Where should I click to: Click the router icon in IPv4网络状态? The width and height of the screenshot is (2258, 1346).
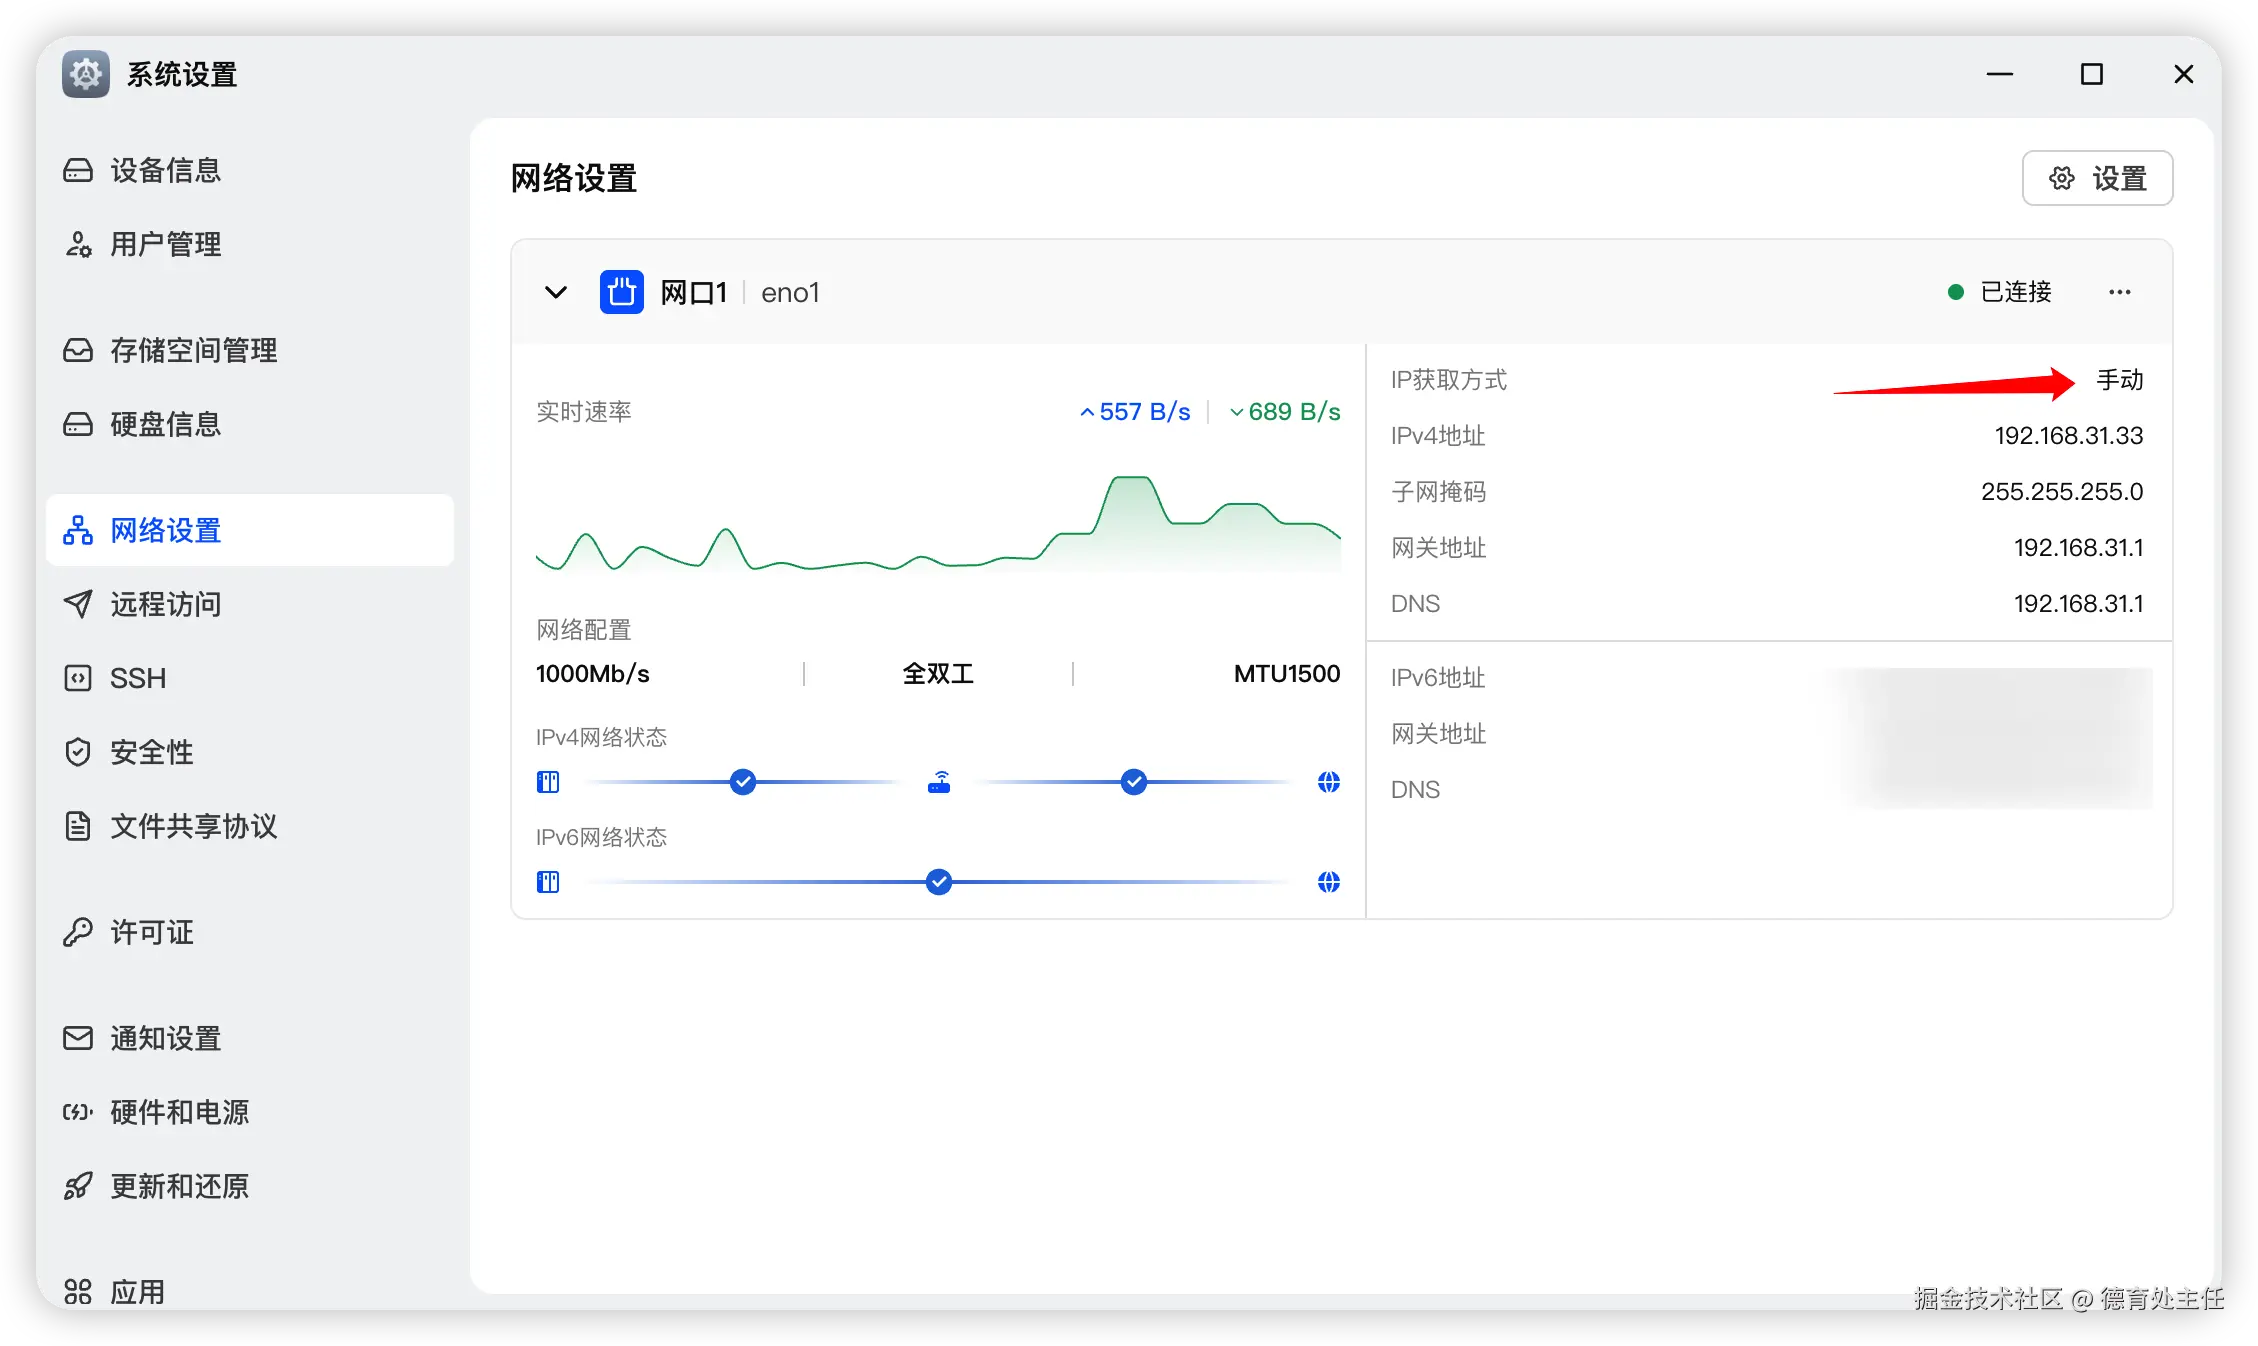(x=939, y=782)
